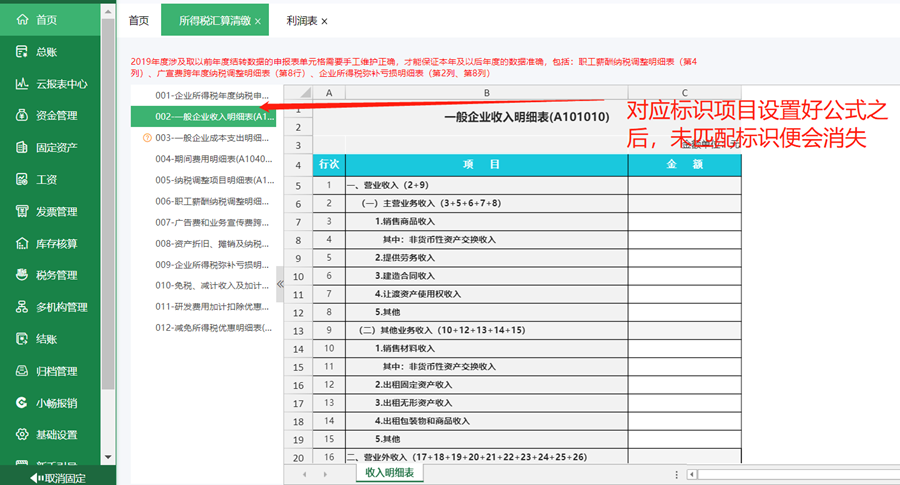This screenshot has width=900, height=485.
Task: Click the warning icon beside form 003
Action: 147,138
